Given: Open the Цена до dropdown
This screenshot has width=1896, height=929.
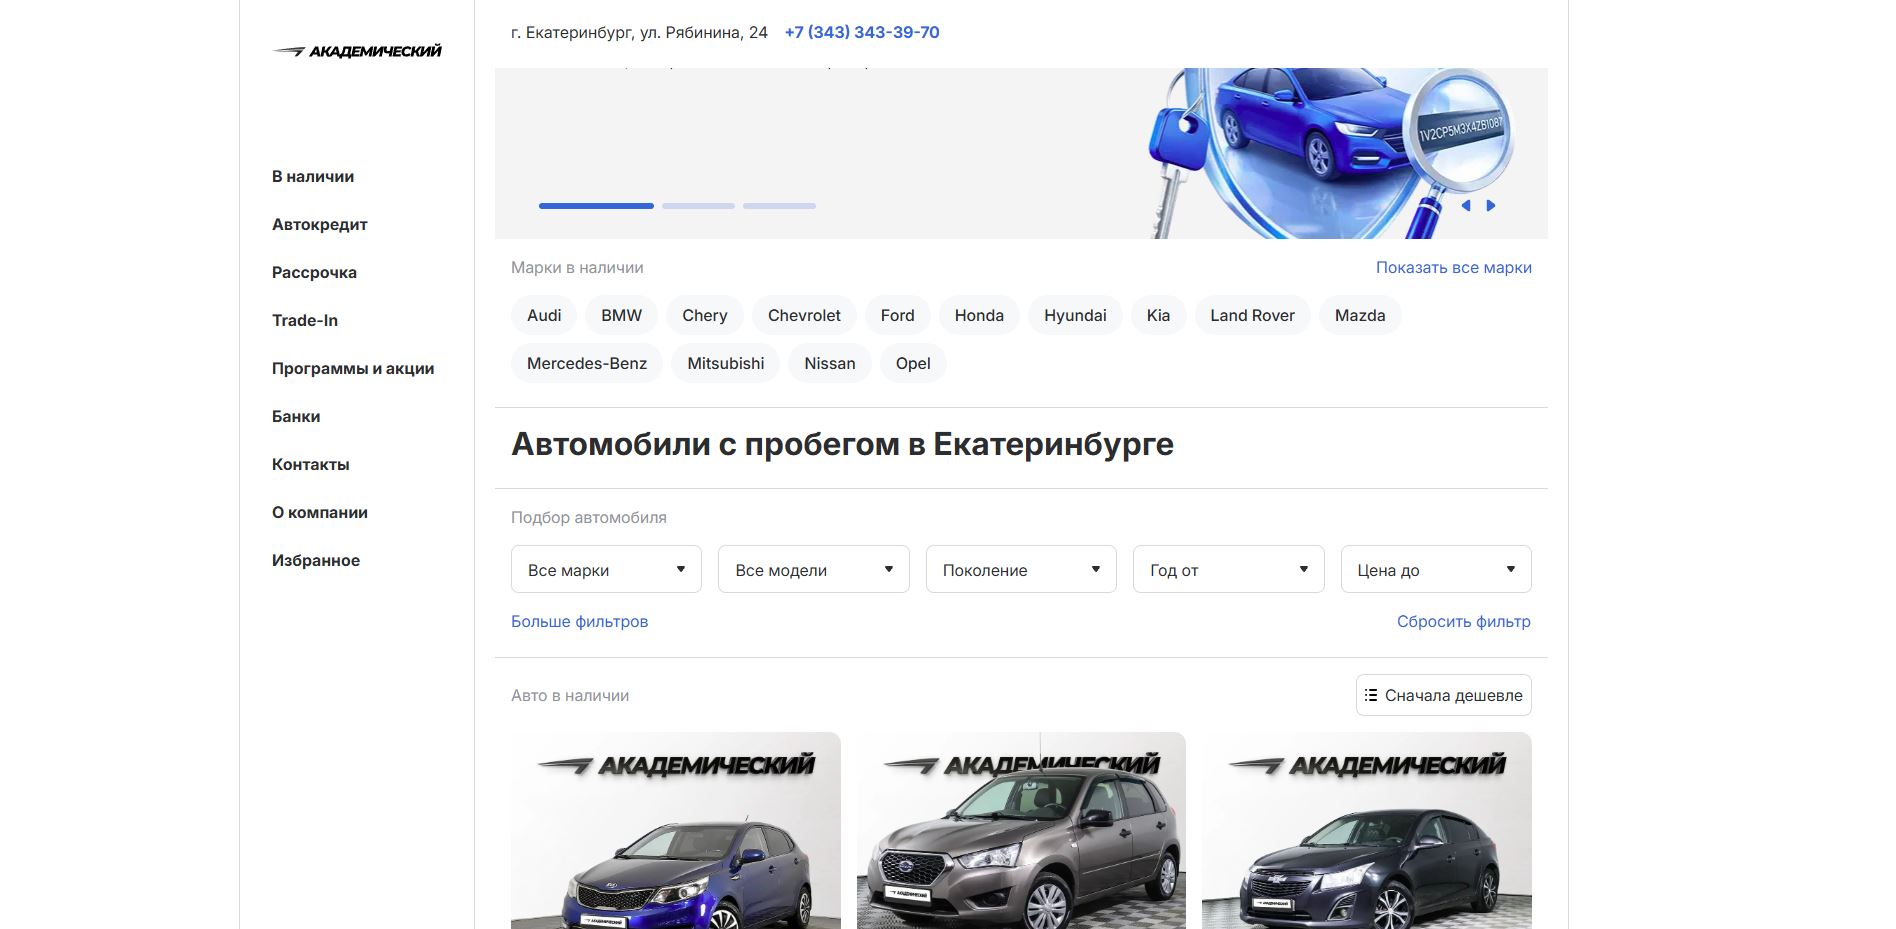Looking at the screenshot, I should (1436, 569).
